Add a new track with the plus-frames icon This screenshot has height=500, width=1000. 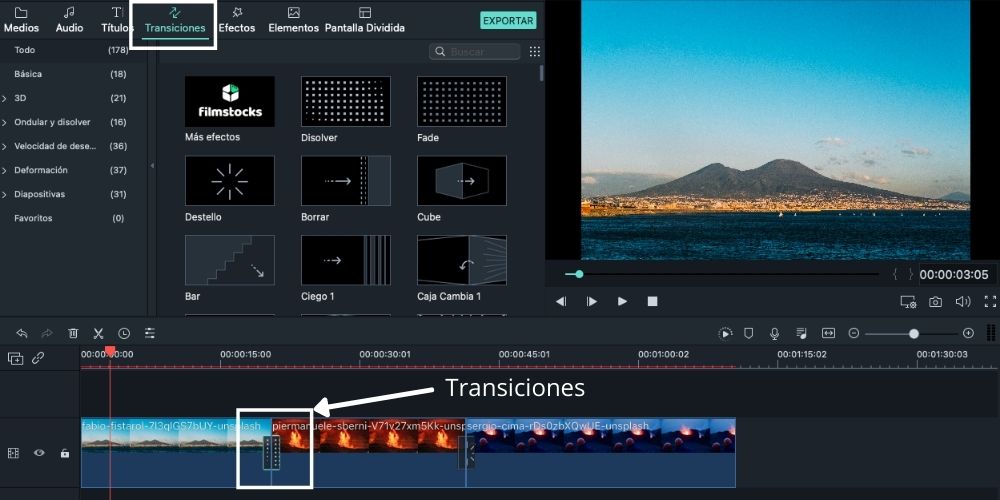pyautogui.click(x=15, y=358)
